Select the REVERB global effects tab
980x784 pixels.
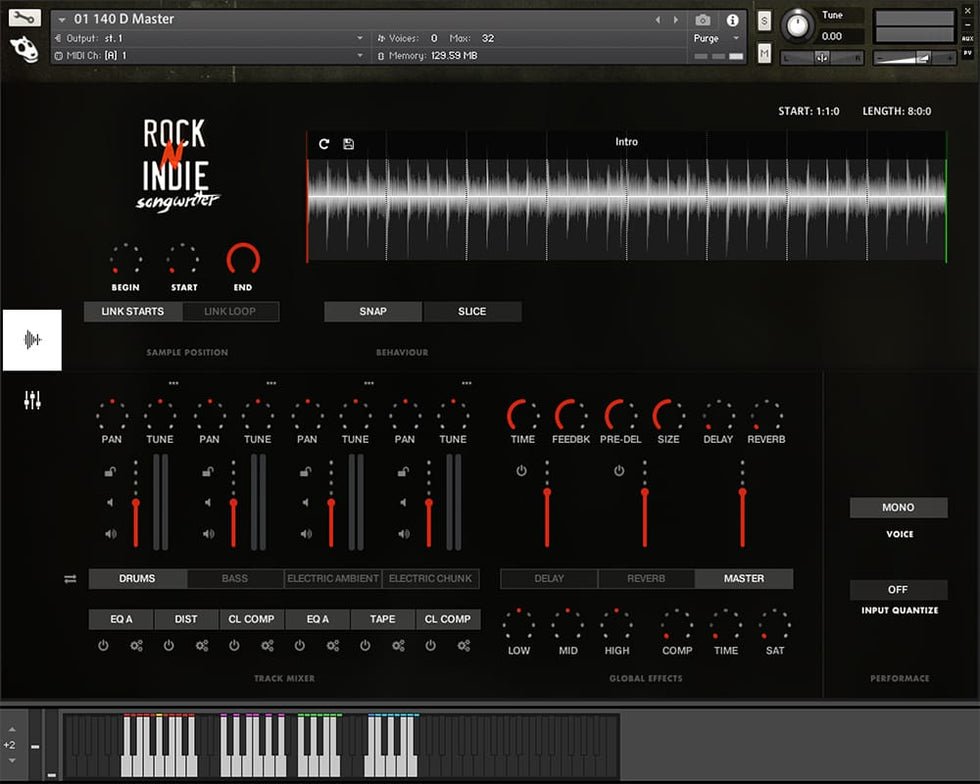pyautogui.click(x=646, y=579)
